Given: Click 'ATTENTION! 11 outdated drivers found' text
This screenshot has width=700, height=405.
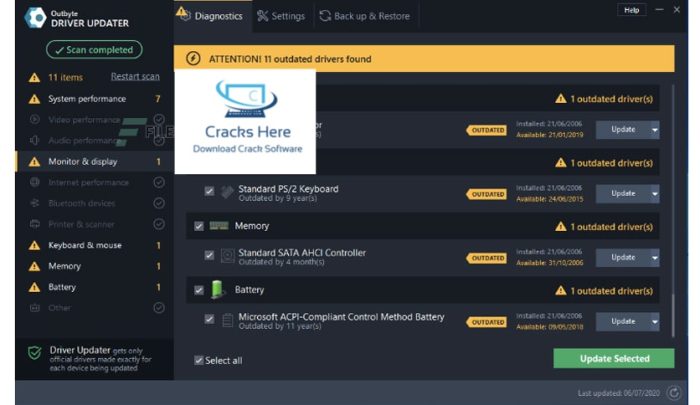Looking at the screenshot, I should coord(290,59).
